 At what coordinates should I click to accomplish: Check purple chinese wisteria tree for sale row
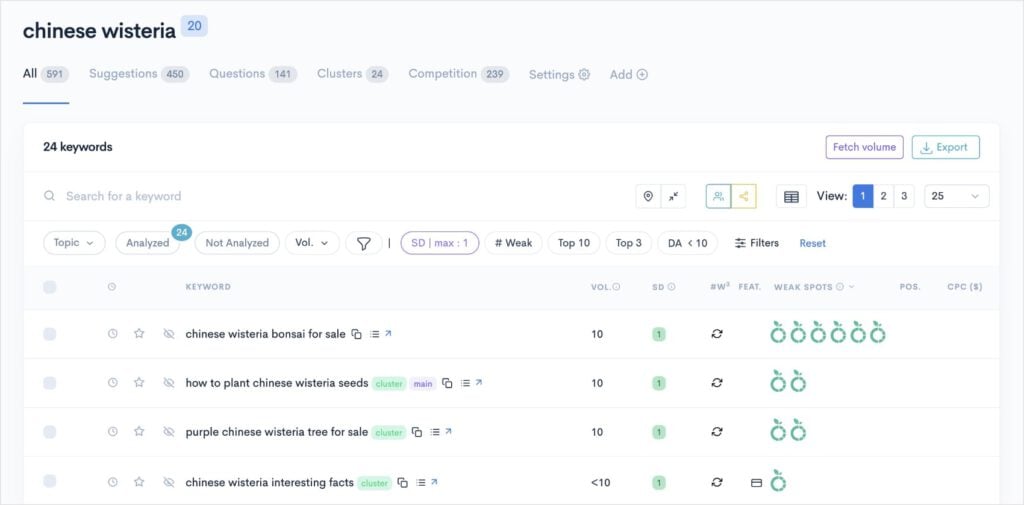coord(50,432)
